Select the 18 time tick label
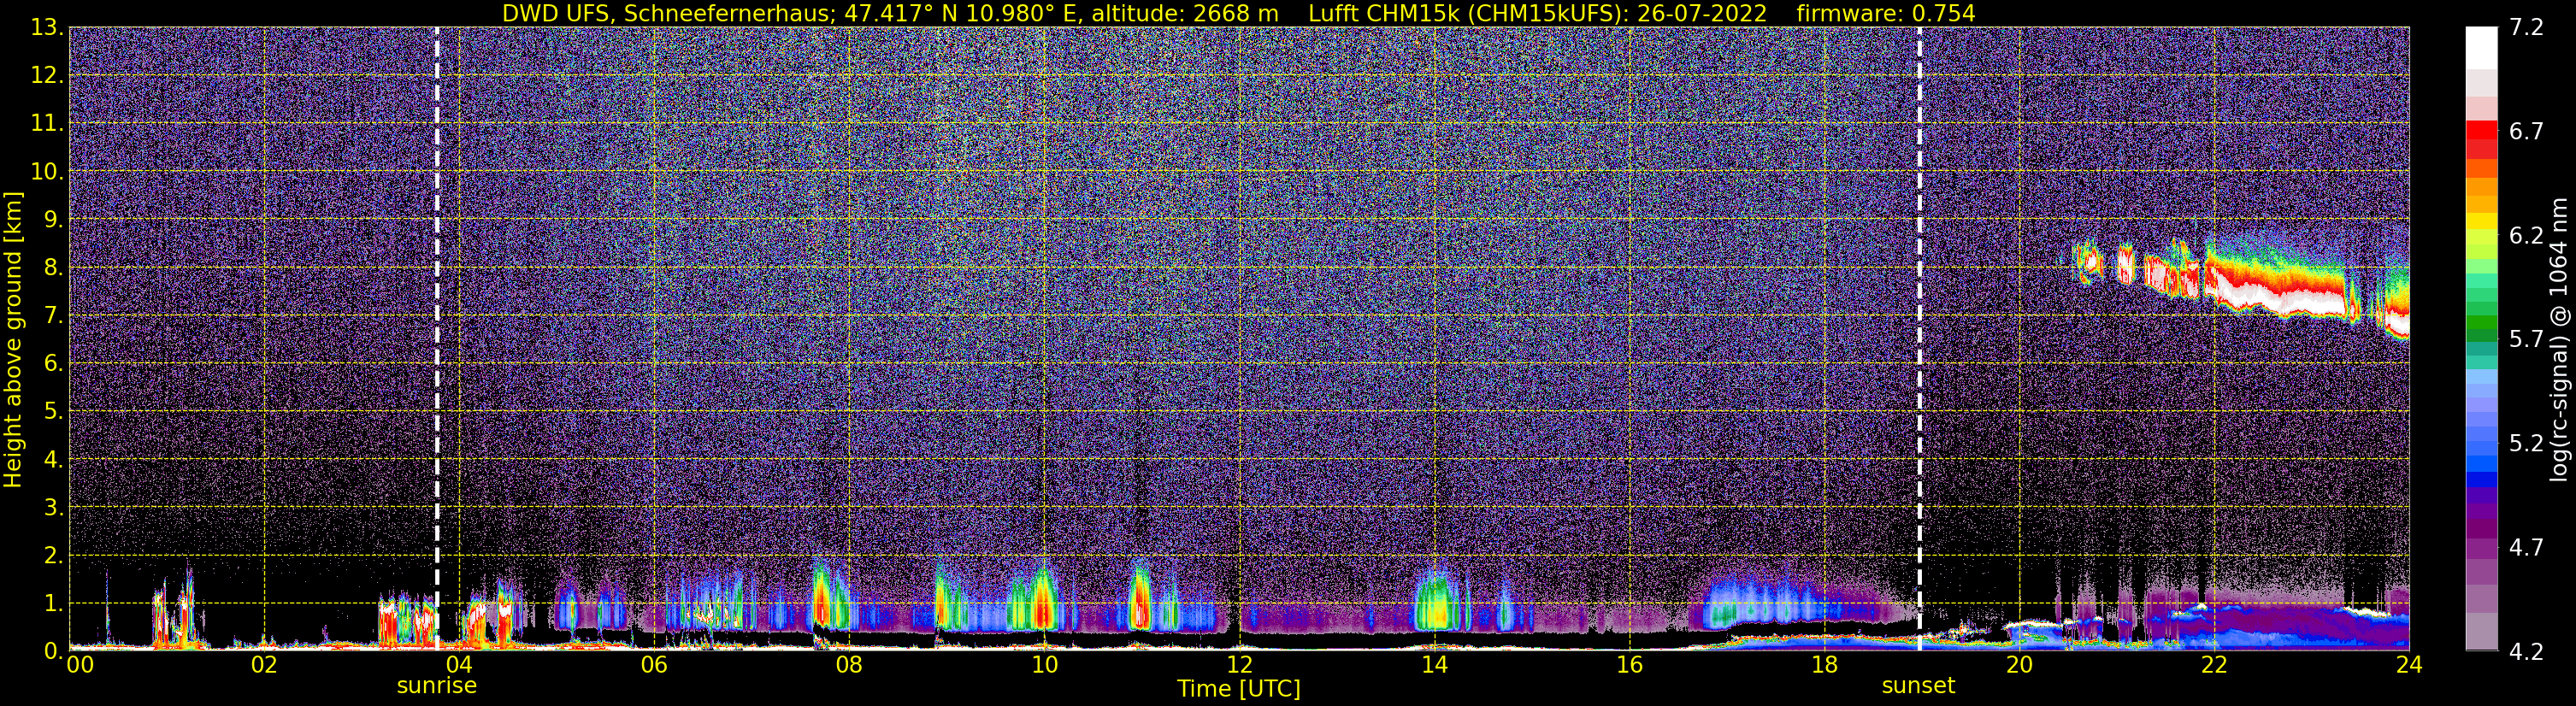 click(1824, 666)
